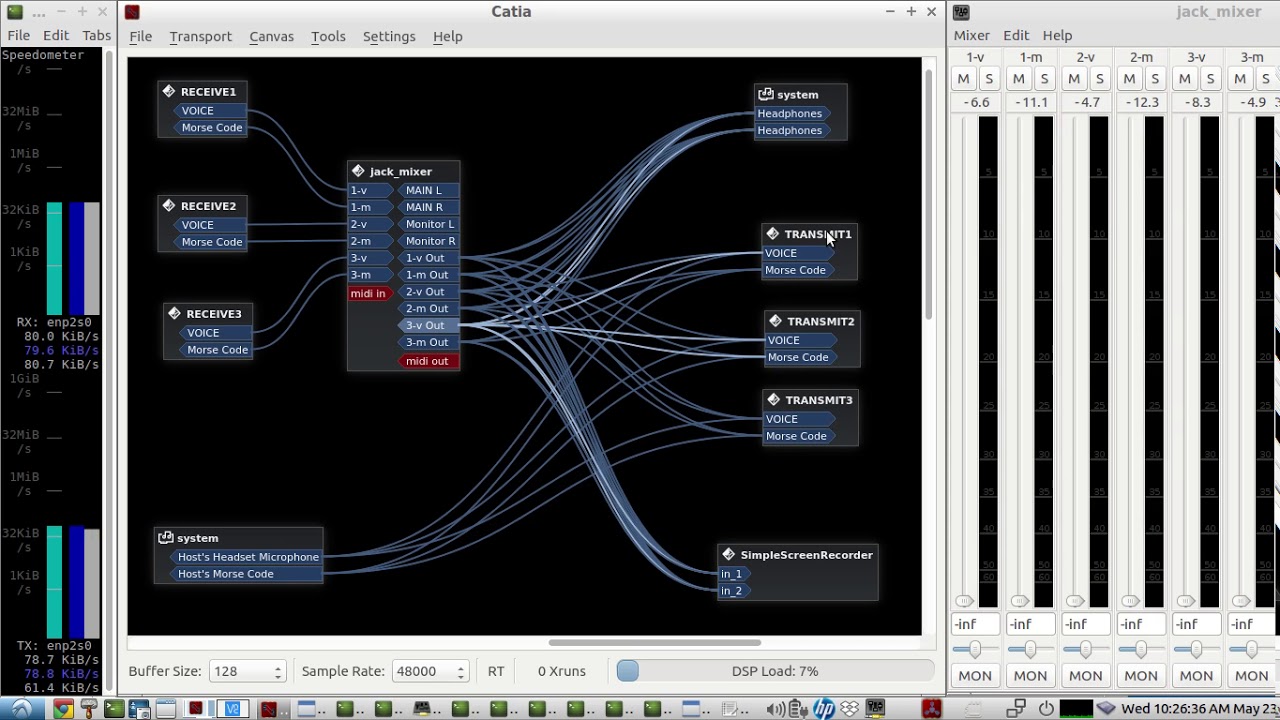Mute channel 1-m in jack_mixer
Image resolution: width=1280 pixels, height=720 pixels.
[1018, 79]
